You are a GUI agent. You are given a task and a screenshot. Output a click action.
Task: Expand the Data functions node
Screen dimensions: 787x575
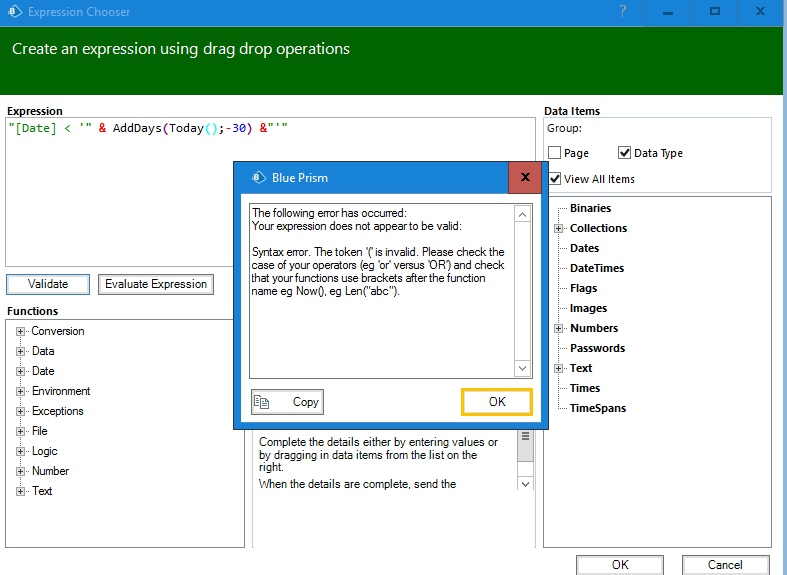click(20, 351)
